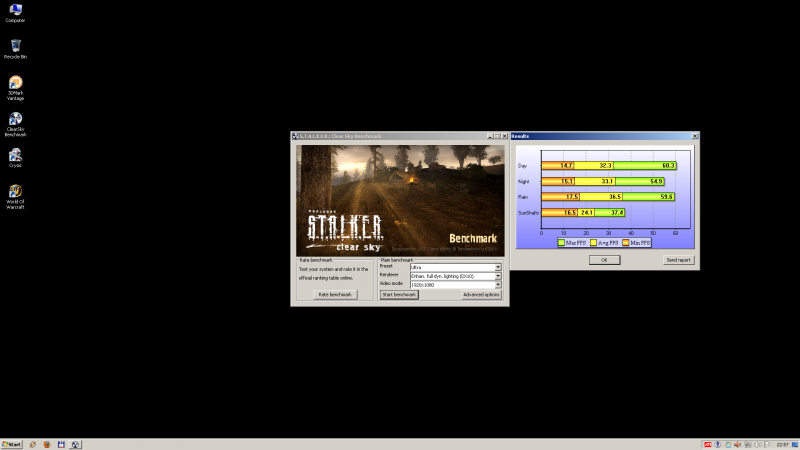This screenshot has width=800, height=450.
Task: Click the SunShafts row 16.5 orange bar
Action: click(560, 212)
